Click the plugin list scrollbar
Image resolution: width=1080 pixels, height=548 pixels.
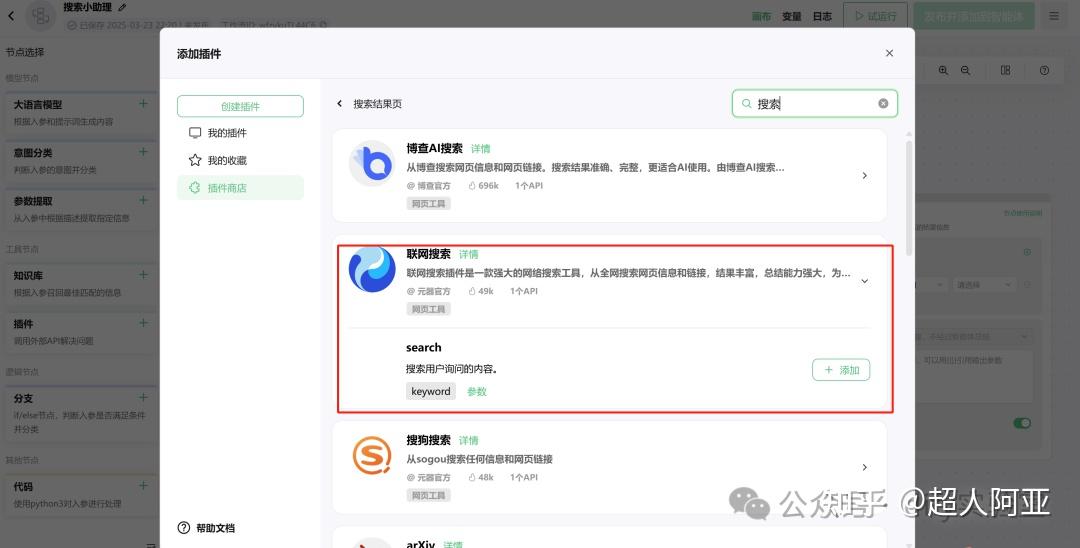pyautogui.click(x=909, y=198)
